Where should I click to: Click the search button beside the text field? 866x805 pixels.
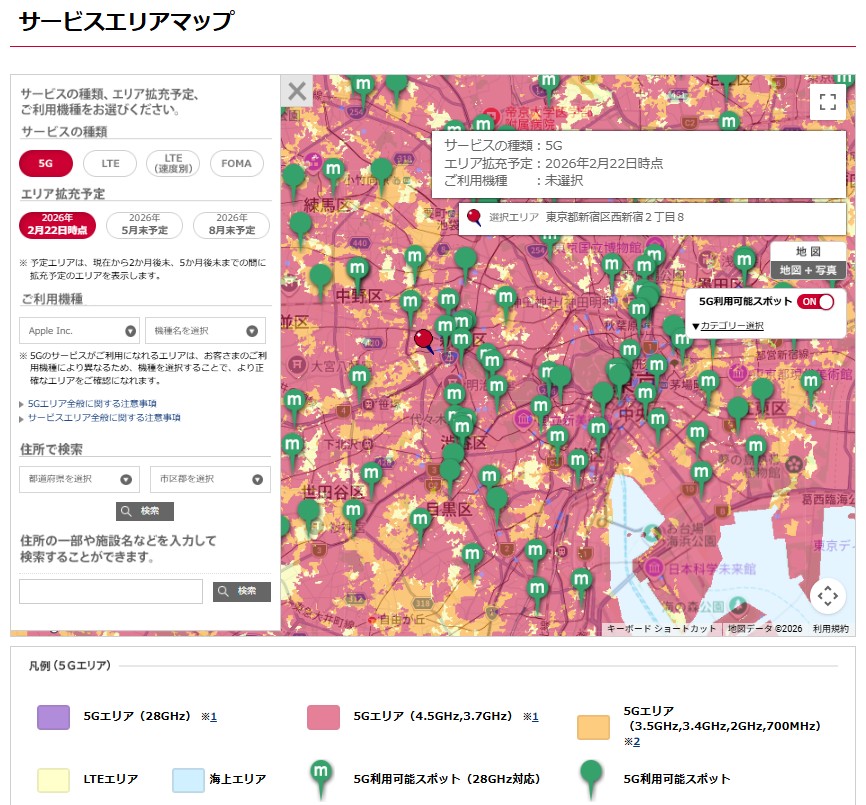(x=241, y=591)
